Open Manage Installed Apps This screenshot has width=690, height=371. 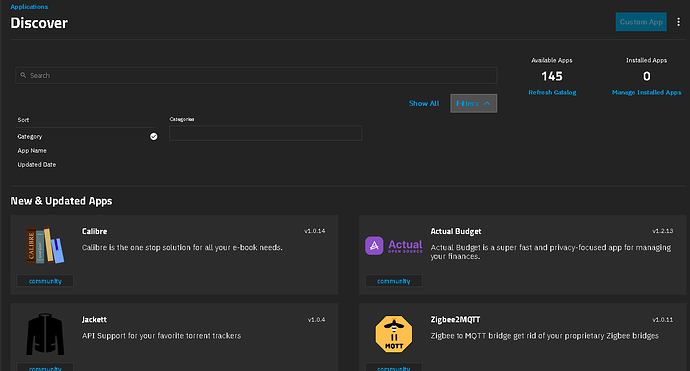(646, 92)
